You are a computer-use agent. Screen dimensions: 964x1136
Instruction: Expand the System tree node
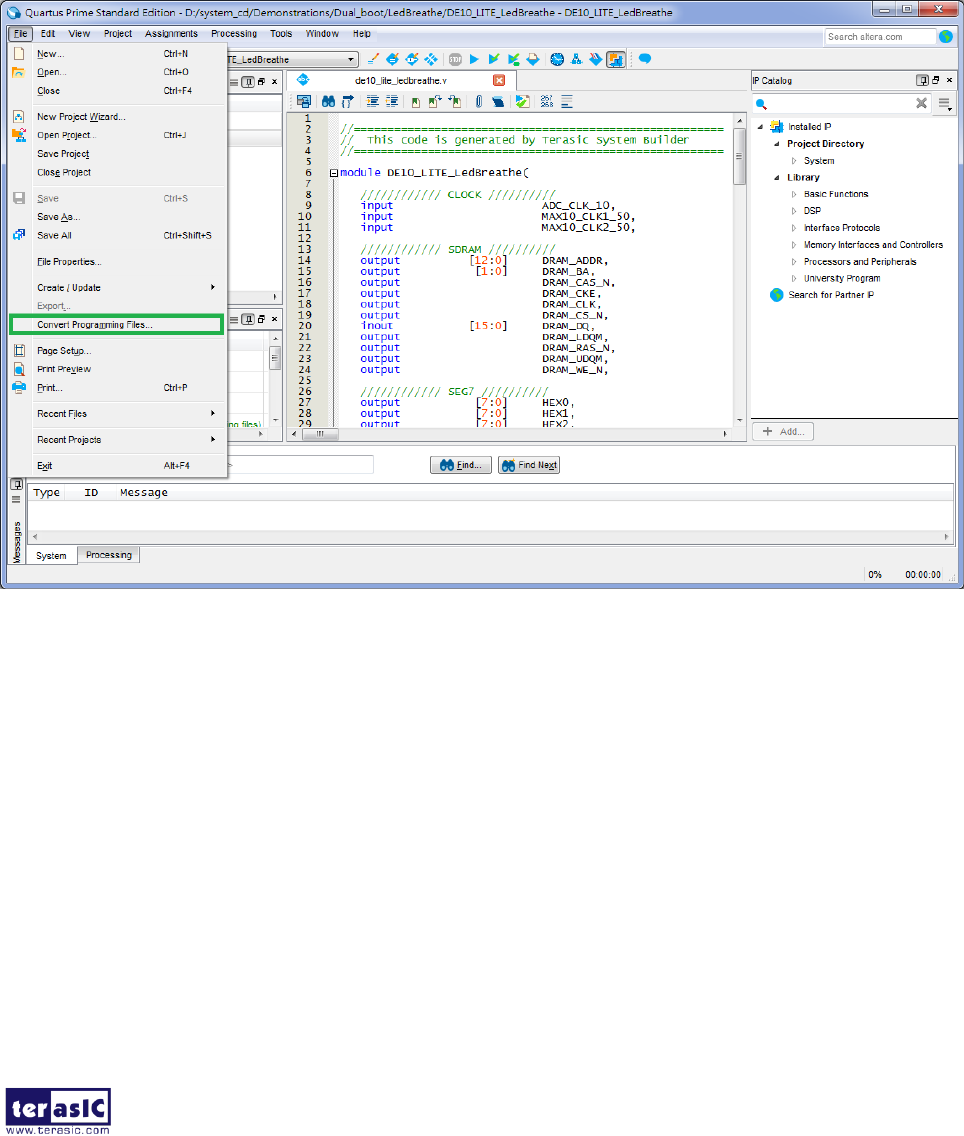(794, 161)
